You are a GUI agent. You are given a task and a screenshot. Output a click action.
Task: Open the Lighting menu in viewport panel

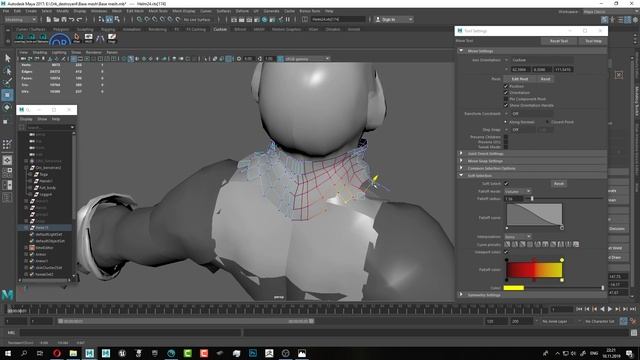point(59,52)
